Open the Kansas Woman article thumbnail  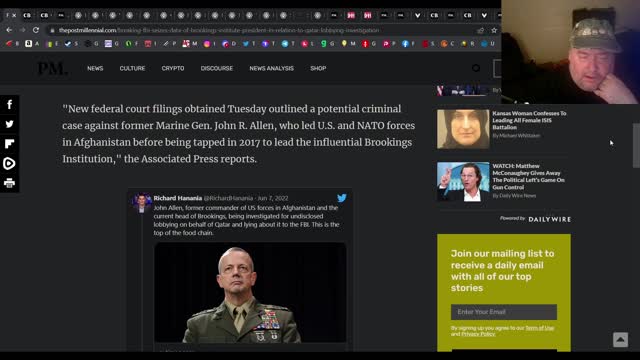(x=463, y=129)
